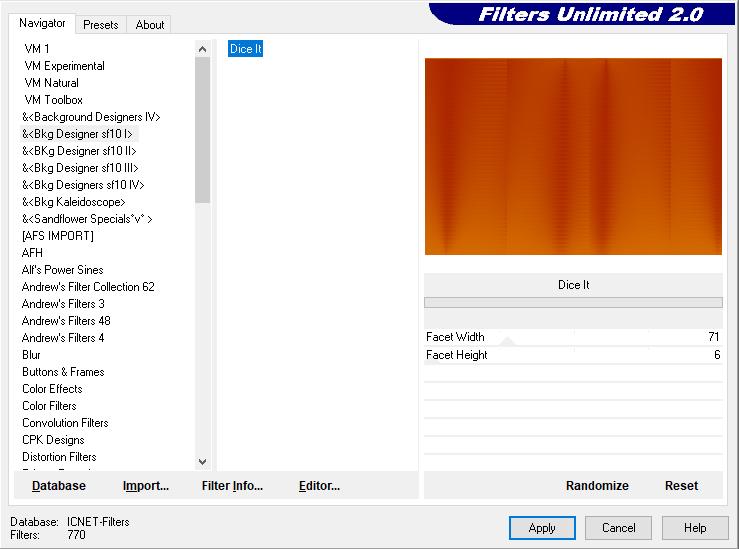Select Andrew's Filters 48 category
739x549 pixels.
coord(66,320)
